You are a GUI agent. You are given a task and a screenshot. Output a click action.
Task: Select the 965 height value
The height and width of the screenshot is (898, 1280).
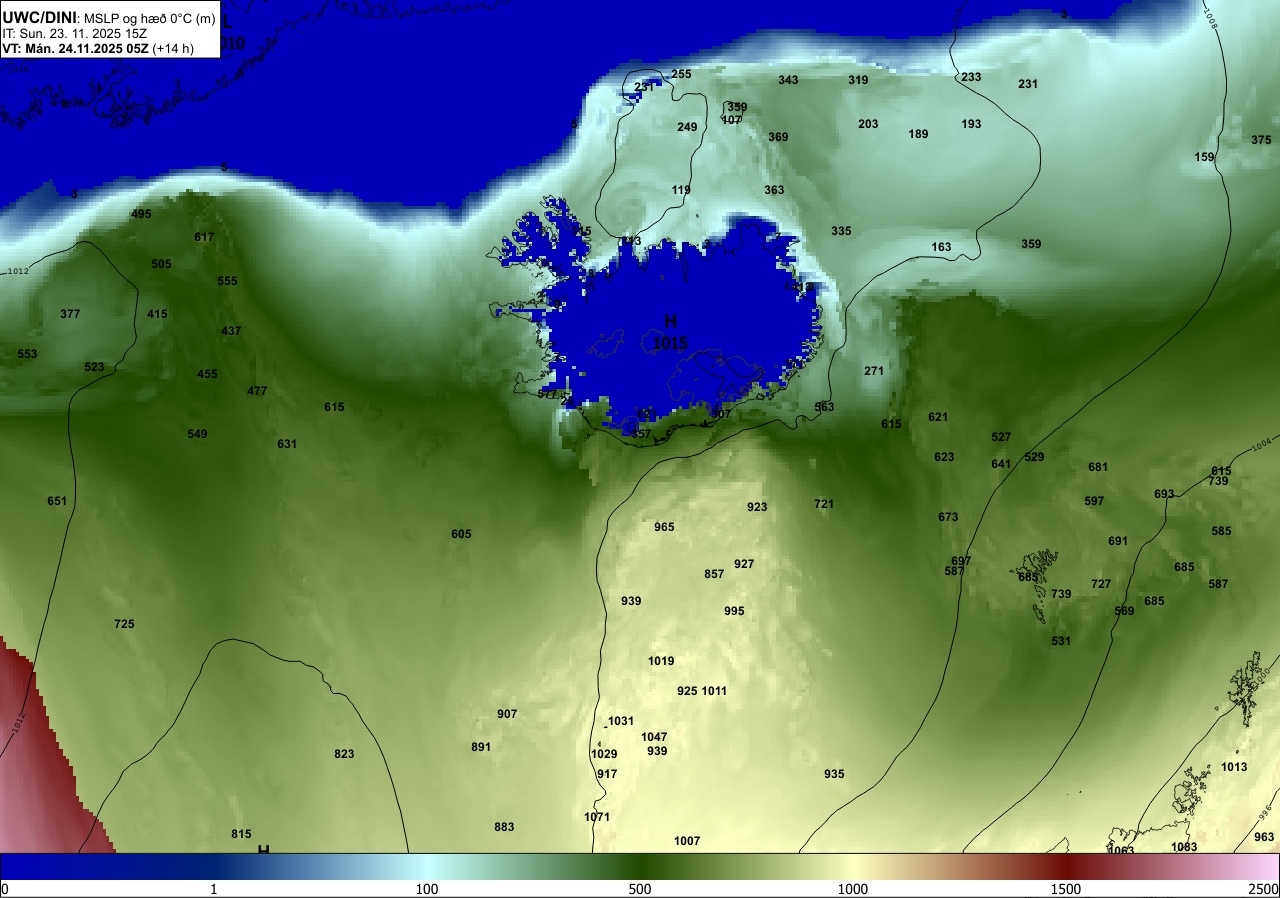[x=664, y=527]
